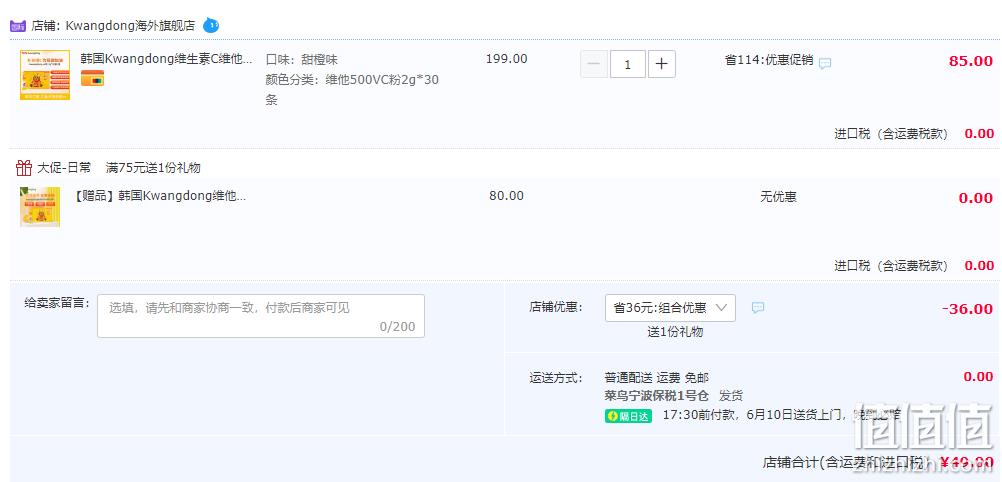1002x482 pixels.
Task: Click the 送1份礼物 text under dropdown
Action: pyautogui.click(x=675, y=332)
